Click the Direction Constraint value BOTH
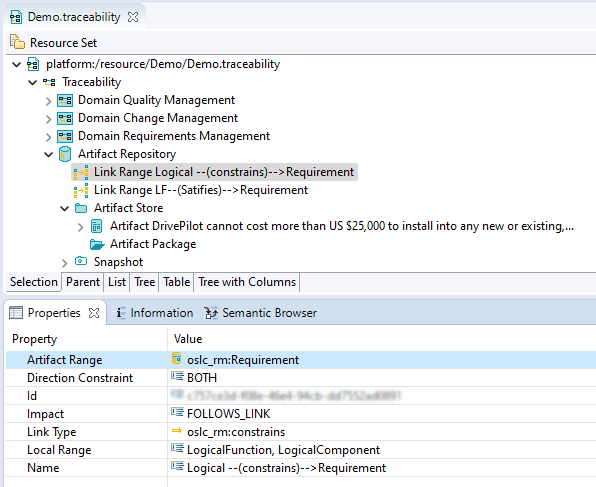 point(202,378)
